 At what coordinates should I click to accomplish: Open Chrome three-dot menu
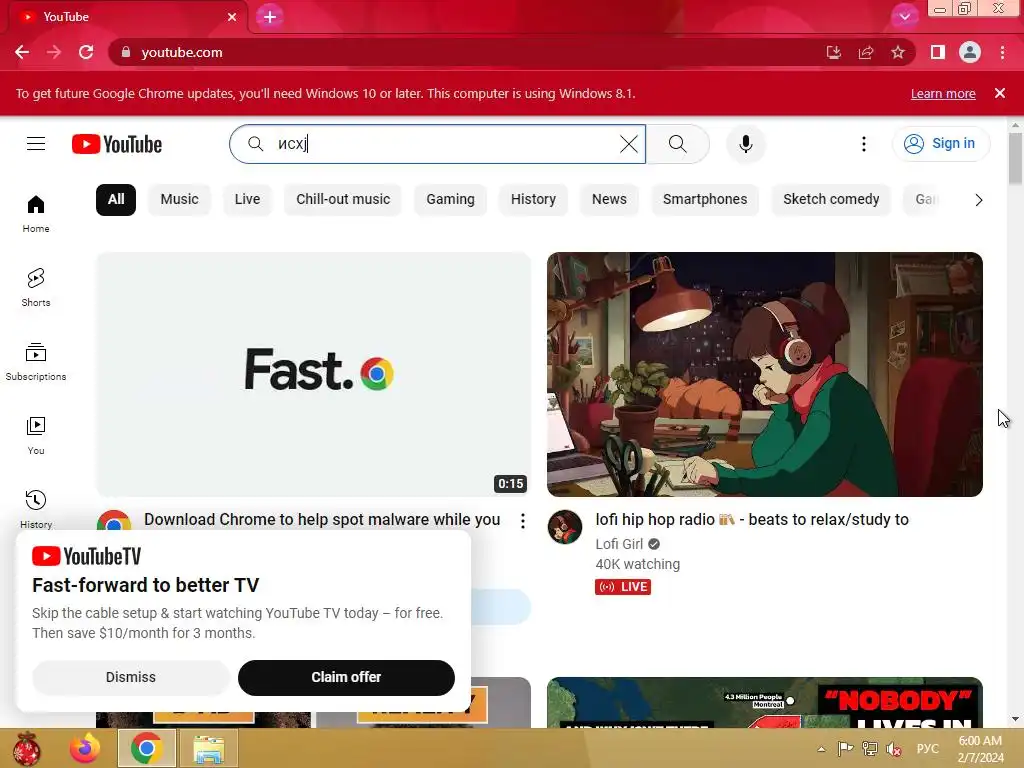[1002, 52]
